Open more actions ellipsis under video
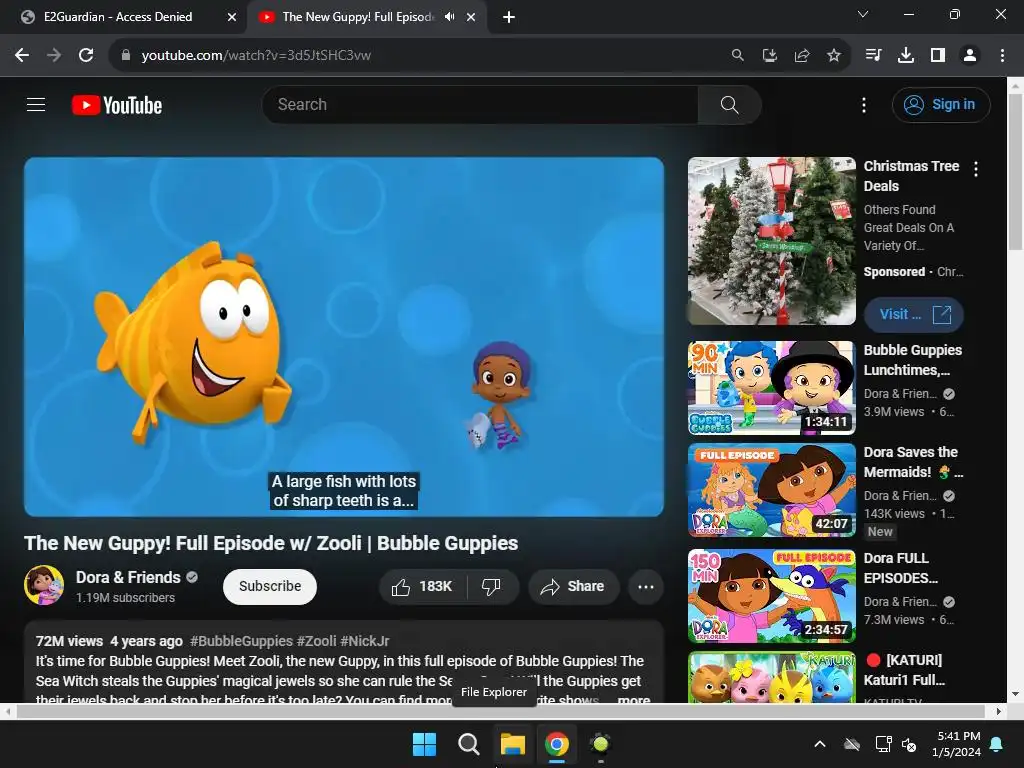1024x768 pixels. (646, 586)
